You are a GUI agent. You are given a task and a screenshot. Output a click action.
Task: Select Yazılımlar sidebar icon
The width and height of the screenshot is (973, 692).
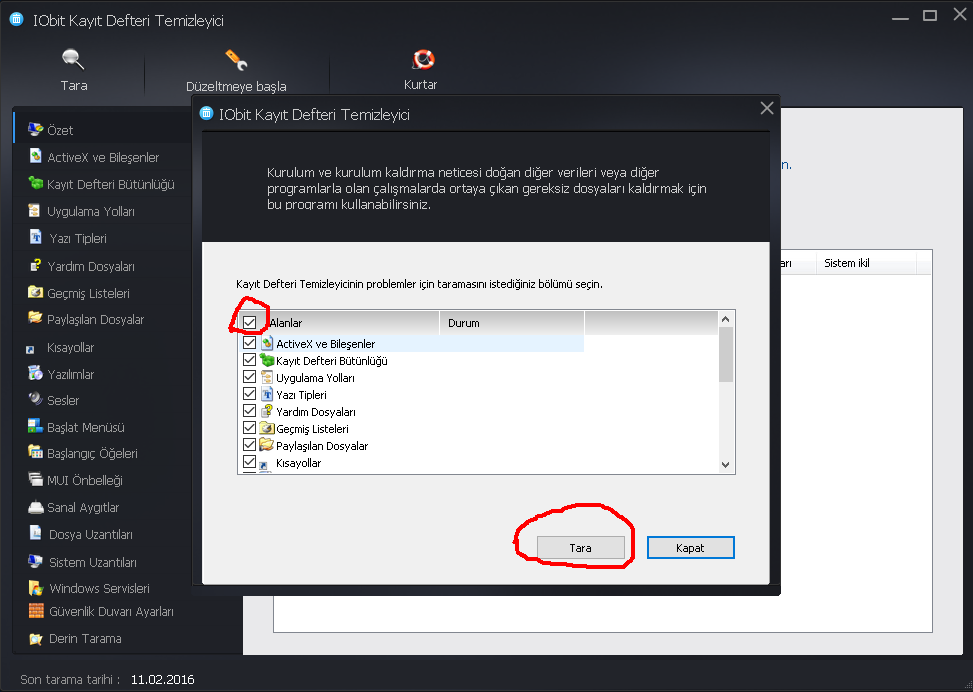[35, 373]
